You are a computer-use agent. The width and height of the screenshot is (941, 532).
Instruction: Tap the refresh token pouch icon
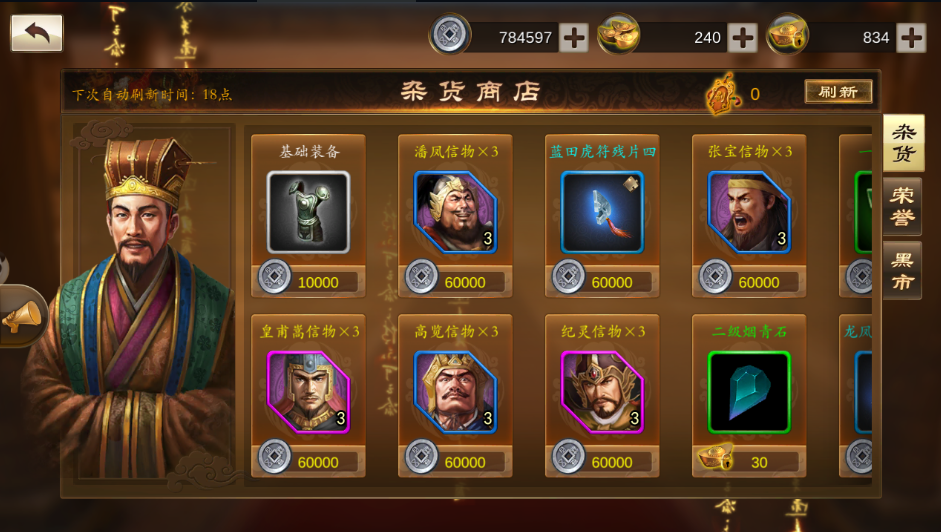click(x=724, y=94)
